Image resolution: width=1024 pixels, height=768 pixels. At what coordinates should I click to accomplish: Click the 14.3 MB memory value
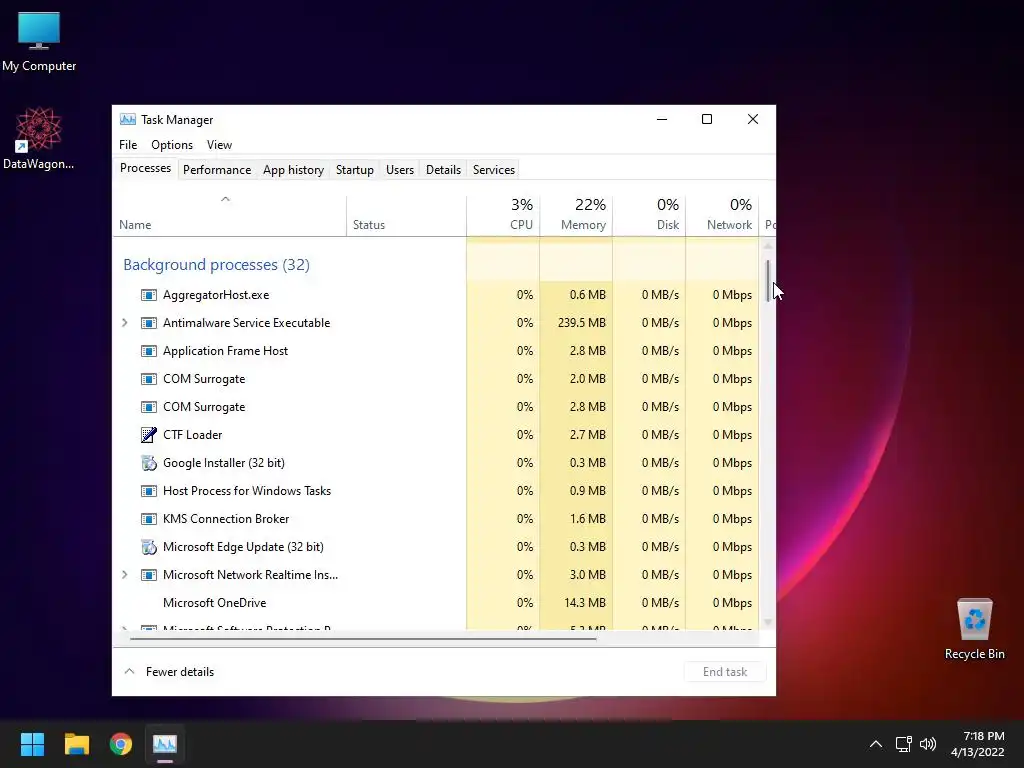(x=585, y=603)
